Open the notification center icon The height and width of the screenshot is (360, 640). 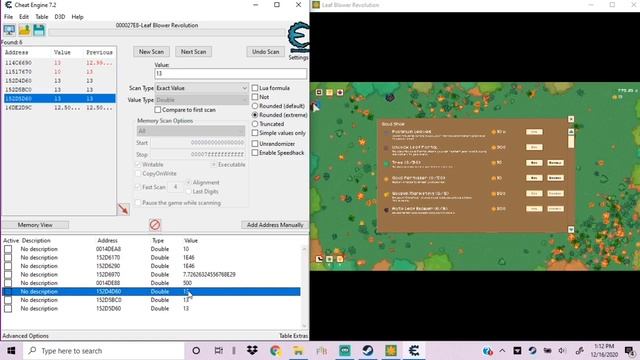[629, 351]
